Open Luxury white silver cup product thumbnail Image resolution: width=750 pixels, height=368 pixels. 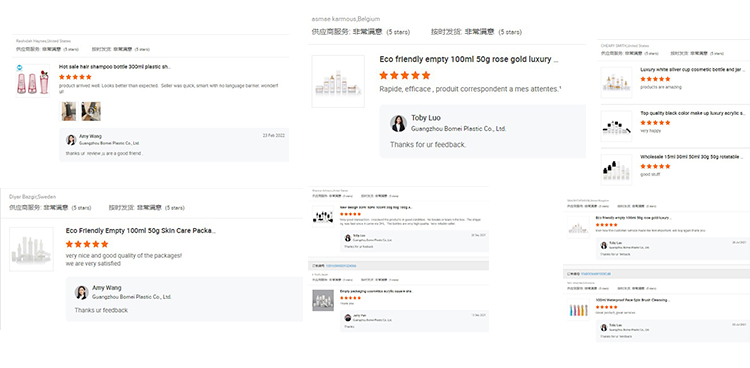[617, 82]
